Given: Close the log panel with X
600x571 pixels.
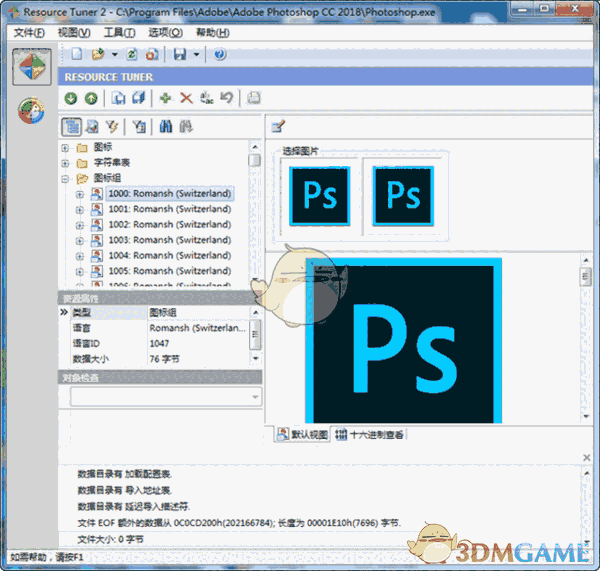Looking at the screenshot, I should click(x=587, y=457).
